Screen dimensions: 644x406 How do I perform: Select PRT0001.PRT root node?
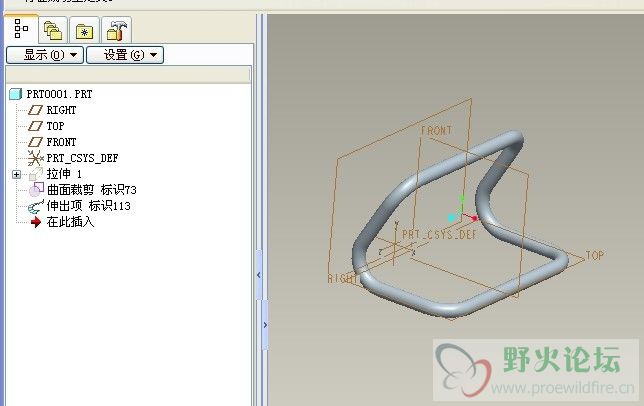[59, 94]
